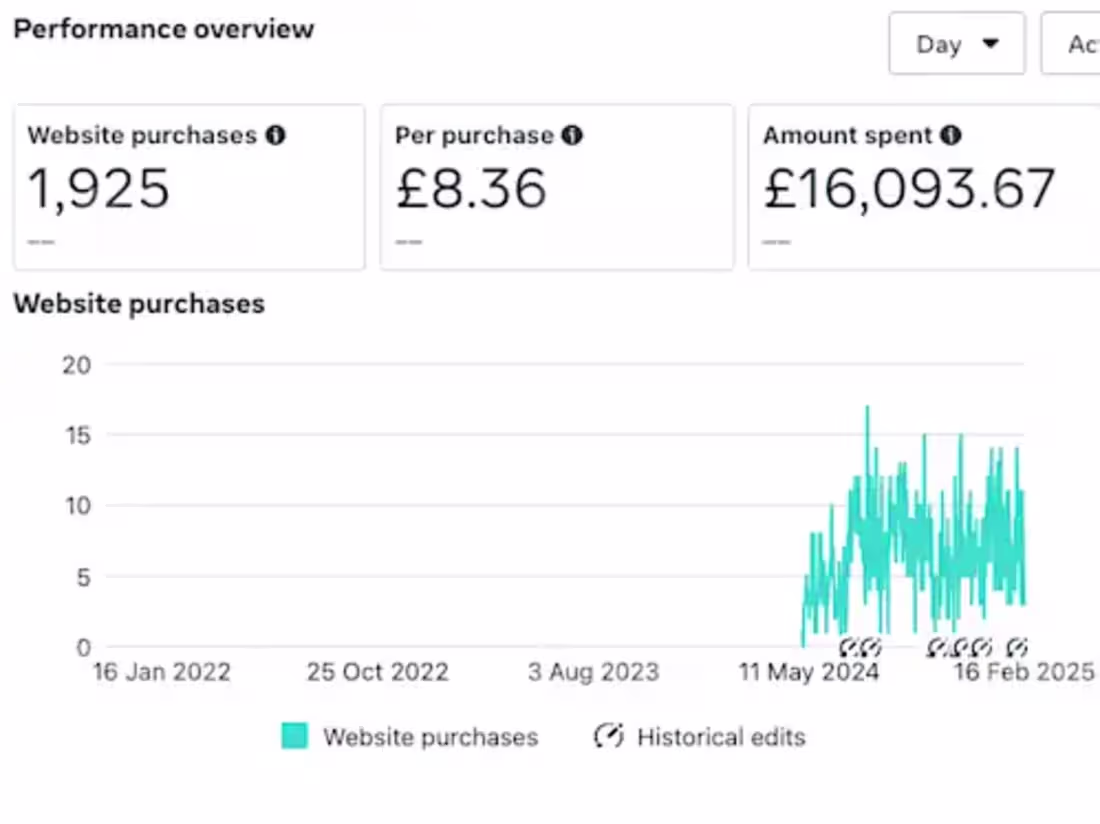Select the Website purchases metric card
Image resolution: width=1100 pixels, height=824 pixels.
(189, 186)
